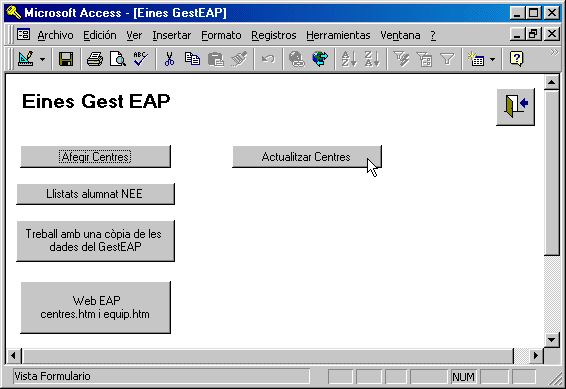Open the Microsoft Access Help icon

click(516, 59)
